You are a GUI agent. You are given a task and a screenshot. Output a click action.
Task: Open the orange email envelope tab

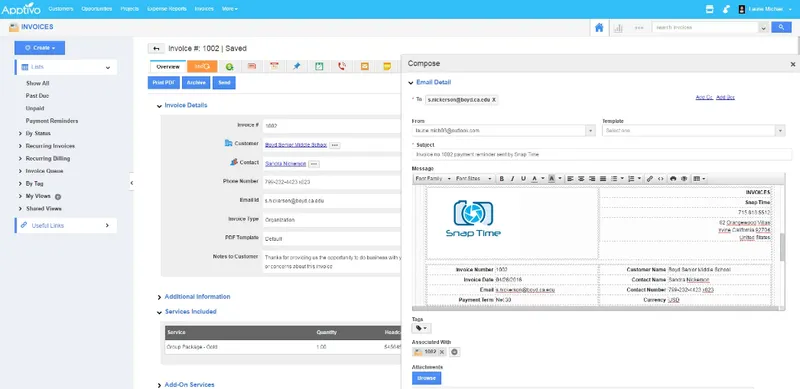[364, 66]
